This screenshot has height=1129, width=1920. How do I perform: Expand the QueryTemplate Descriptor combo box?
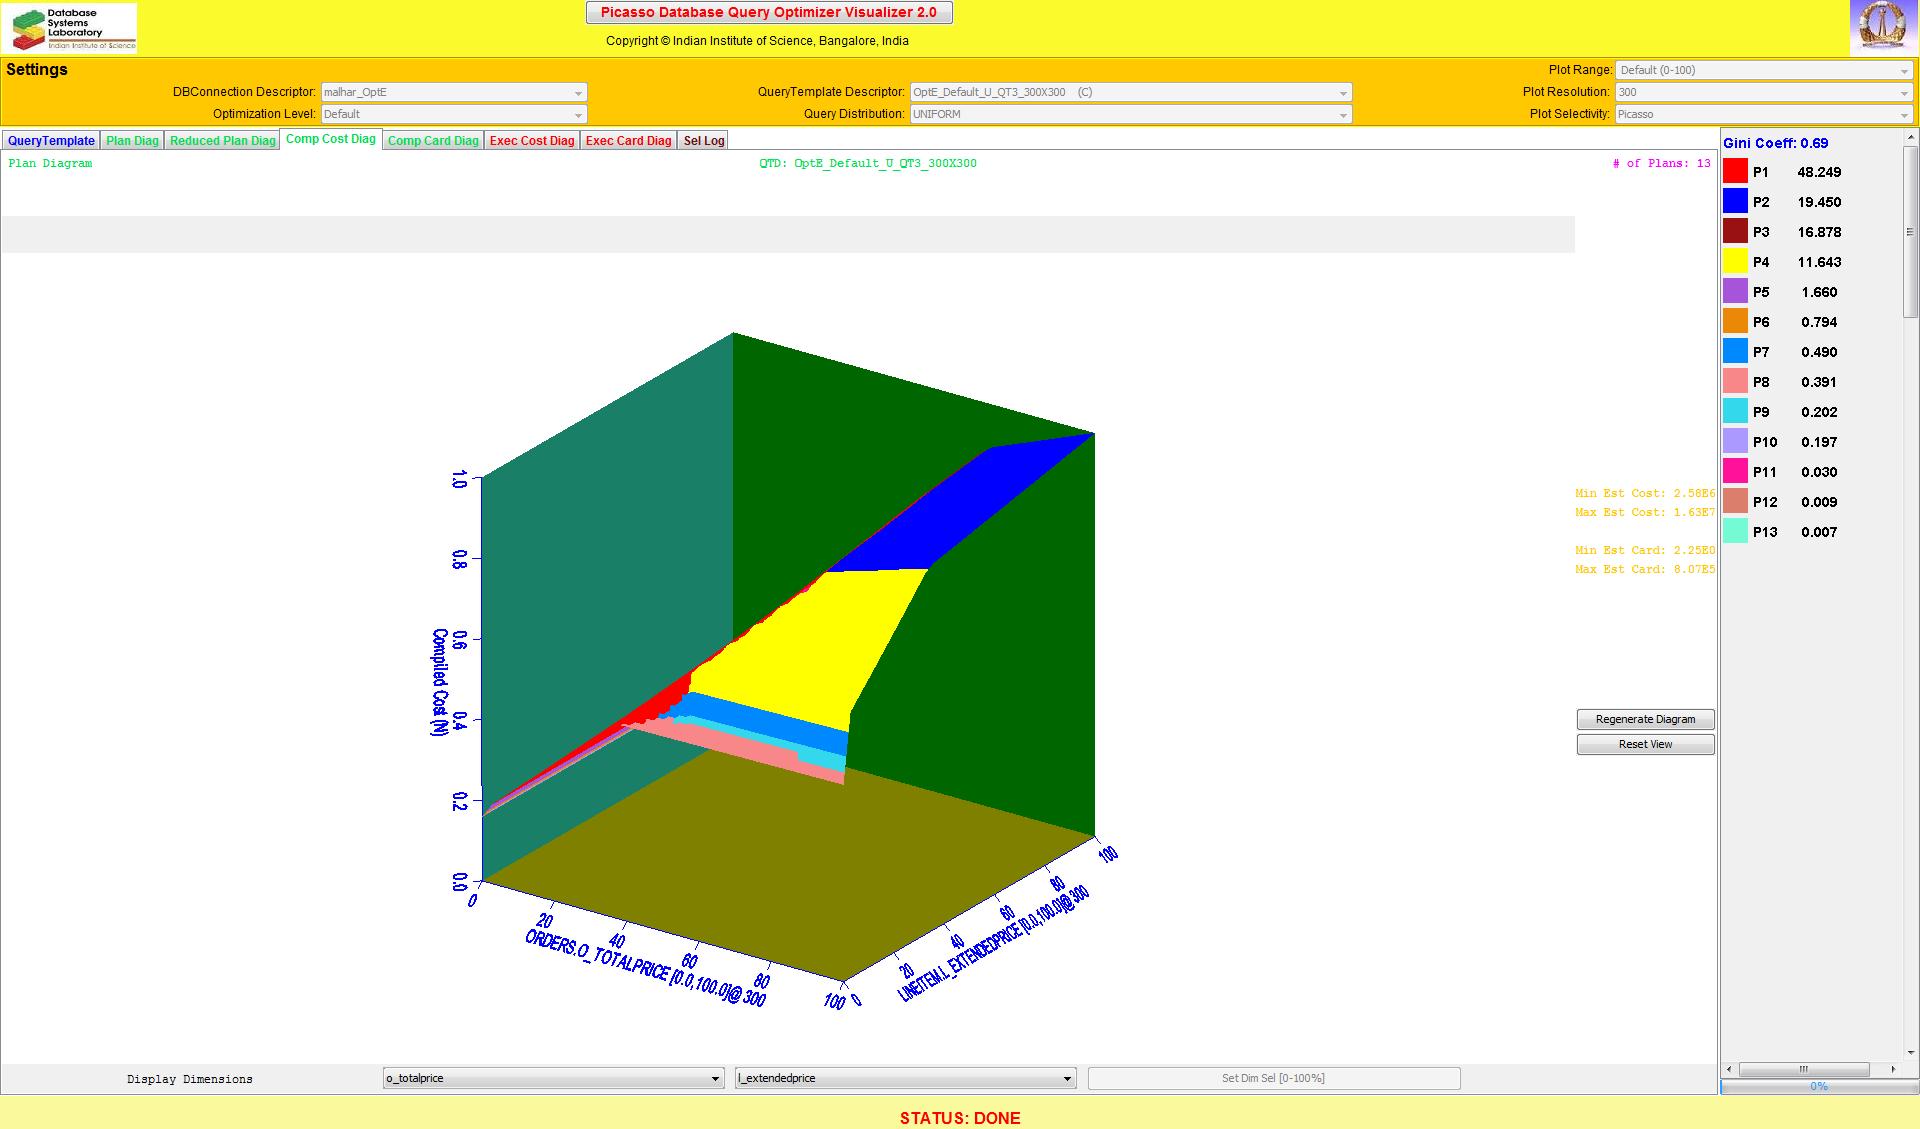(x=1130, y=92)
